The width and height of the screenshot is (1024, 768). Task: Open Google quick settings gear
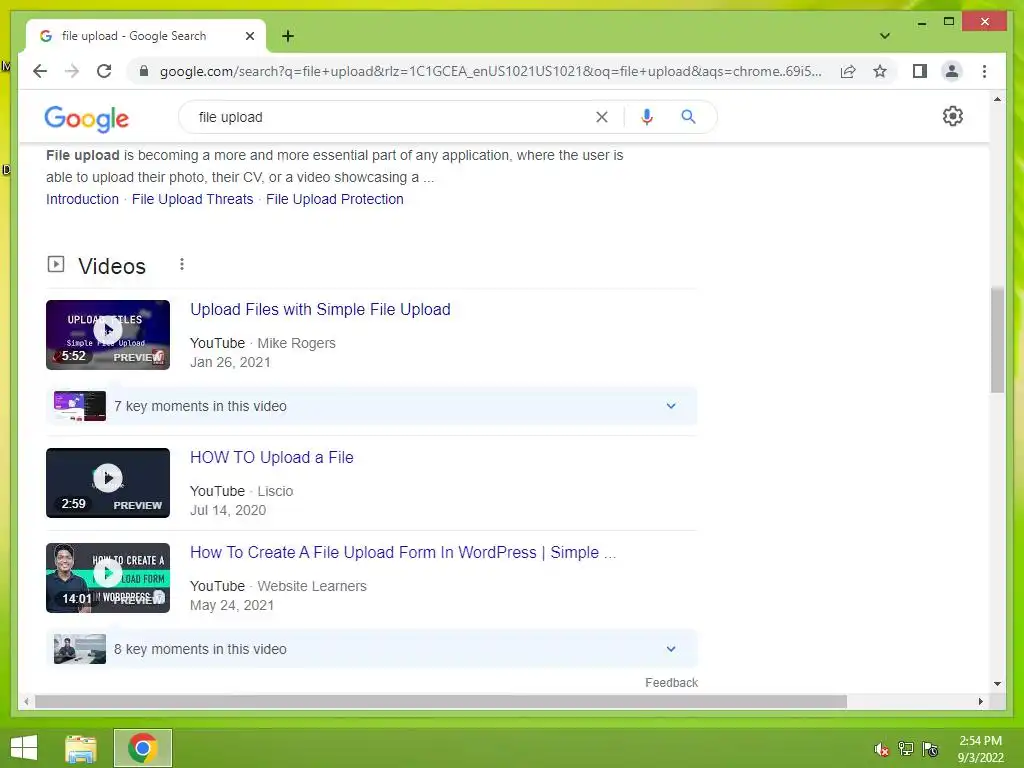click(x=952, y=116)
